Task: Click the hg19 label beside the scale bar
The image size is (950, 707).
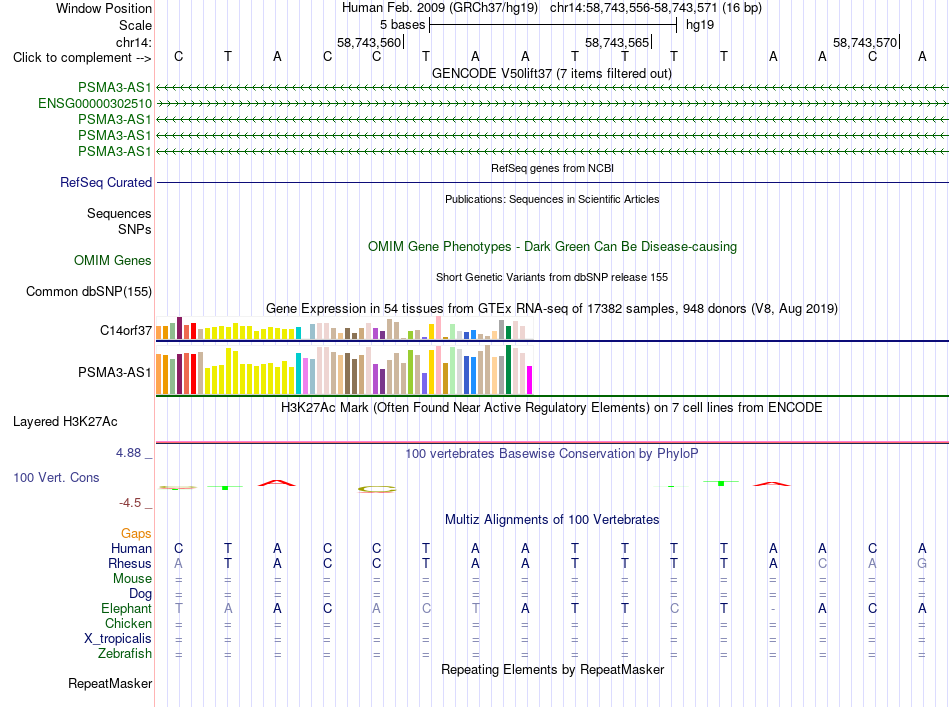Action: click(x=700, y=25)
